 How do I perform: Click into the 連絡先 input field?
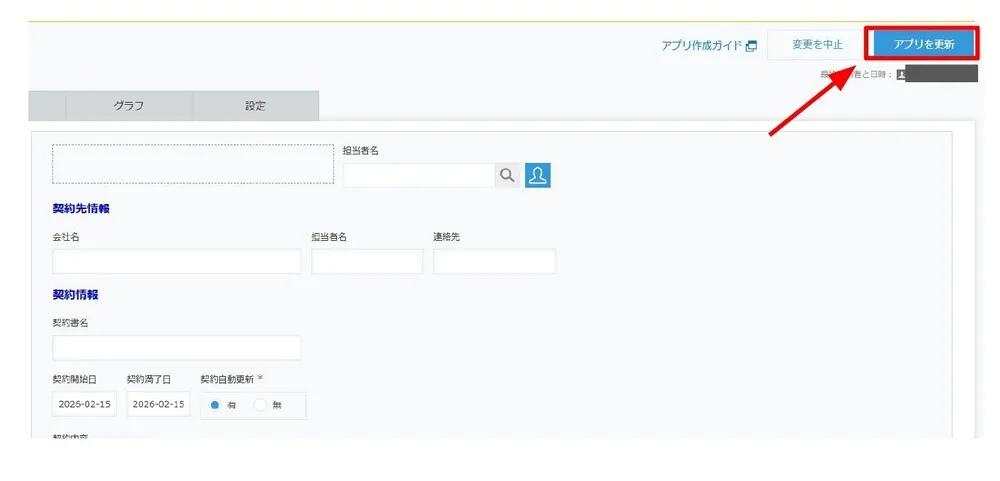[494, 262]
